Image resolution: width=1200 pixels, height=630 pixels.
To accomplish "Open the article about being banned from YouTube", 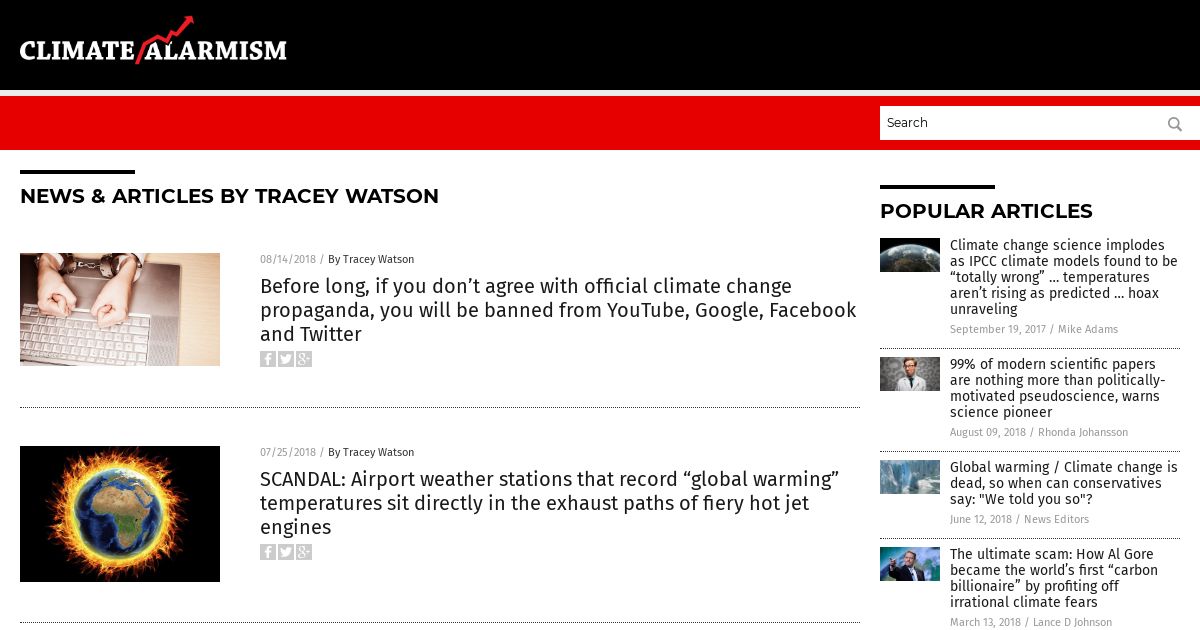I will coord(558,310).
